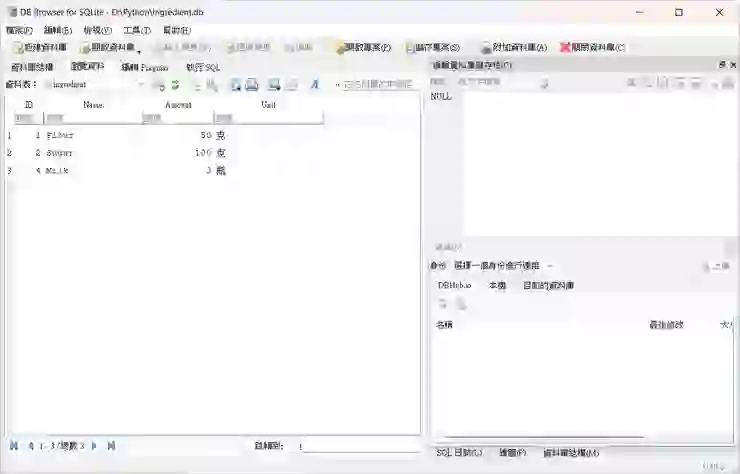Viewport: 740px width, 474px height.
Task: Click the save table as icon
Action: (235, 85)
